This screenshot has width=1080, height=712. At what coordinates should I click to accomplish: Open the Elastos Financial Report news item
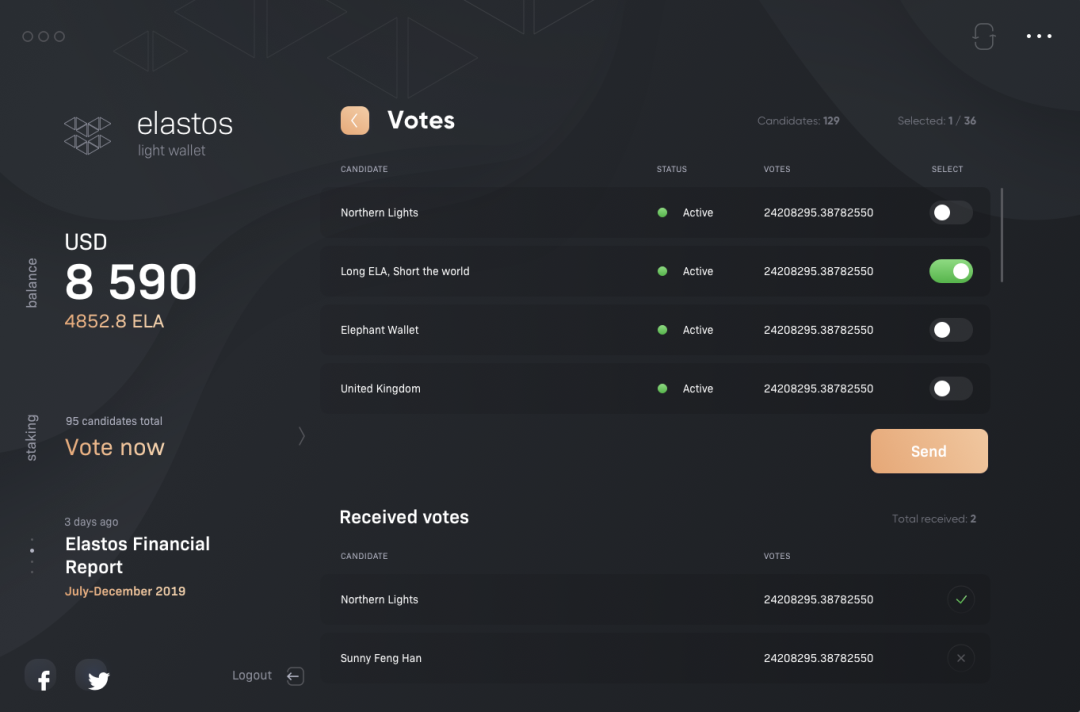pos(137,555)
